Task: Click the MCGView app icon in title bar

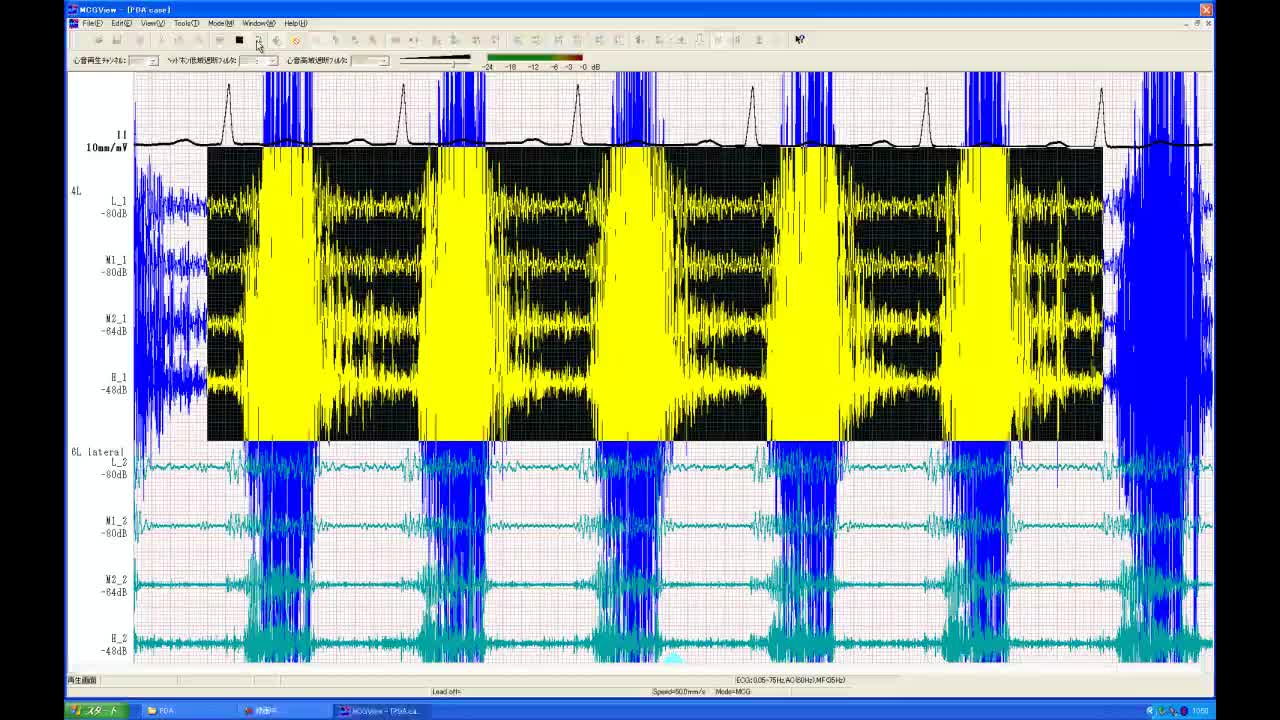Action: (x=72, y=10)
